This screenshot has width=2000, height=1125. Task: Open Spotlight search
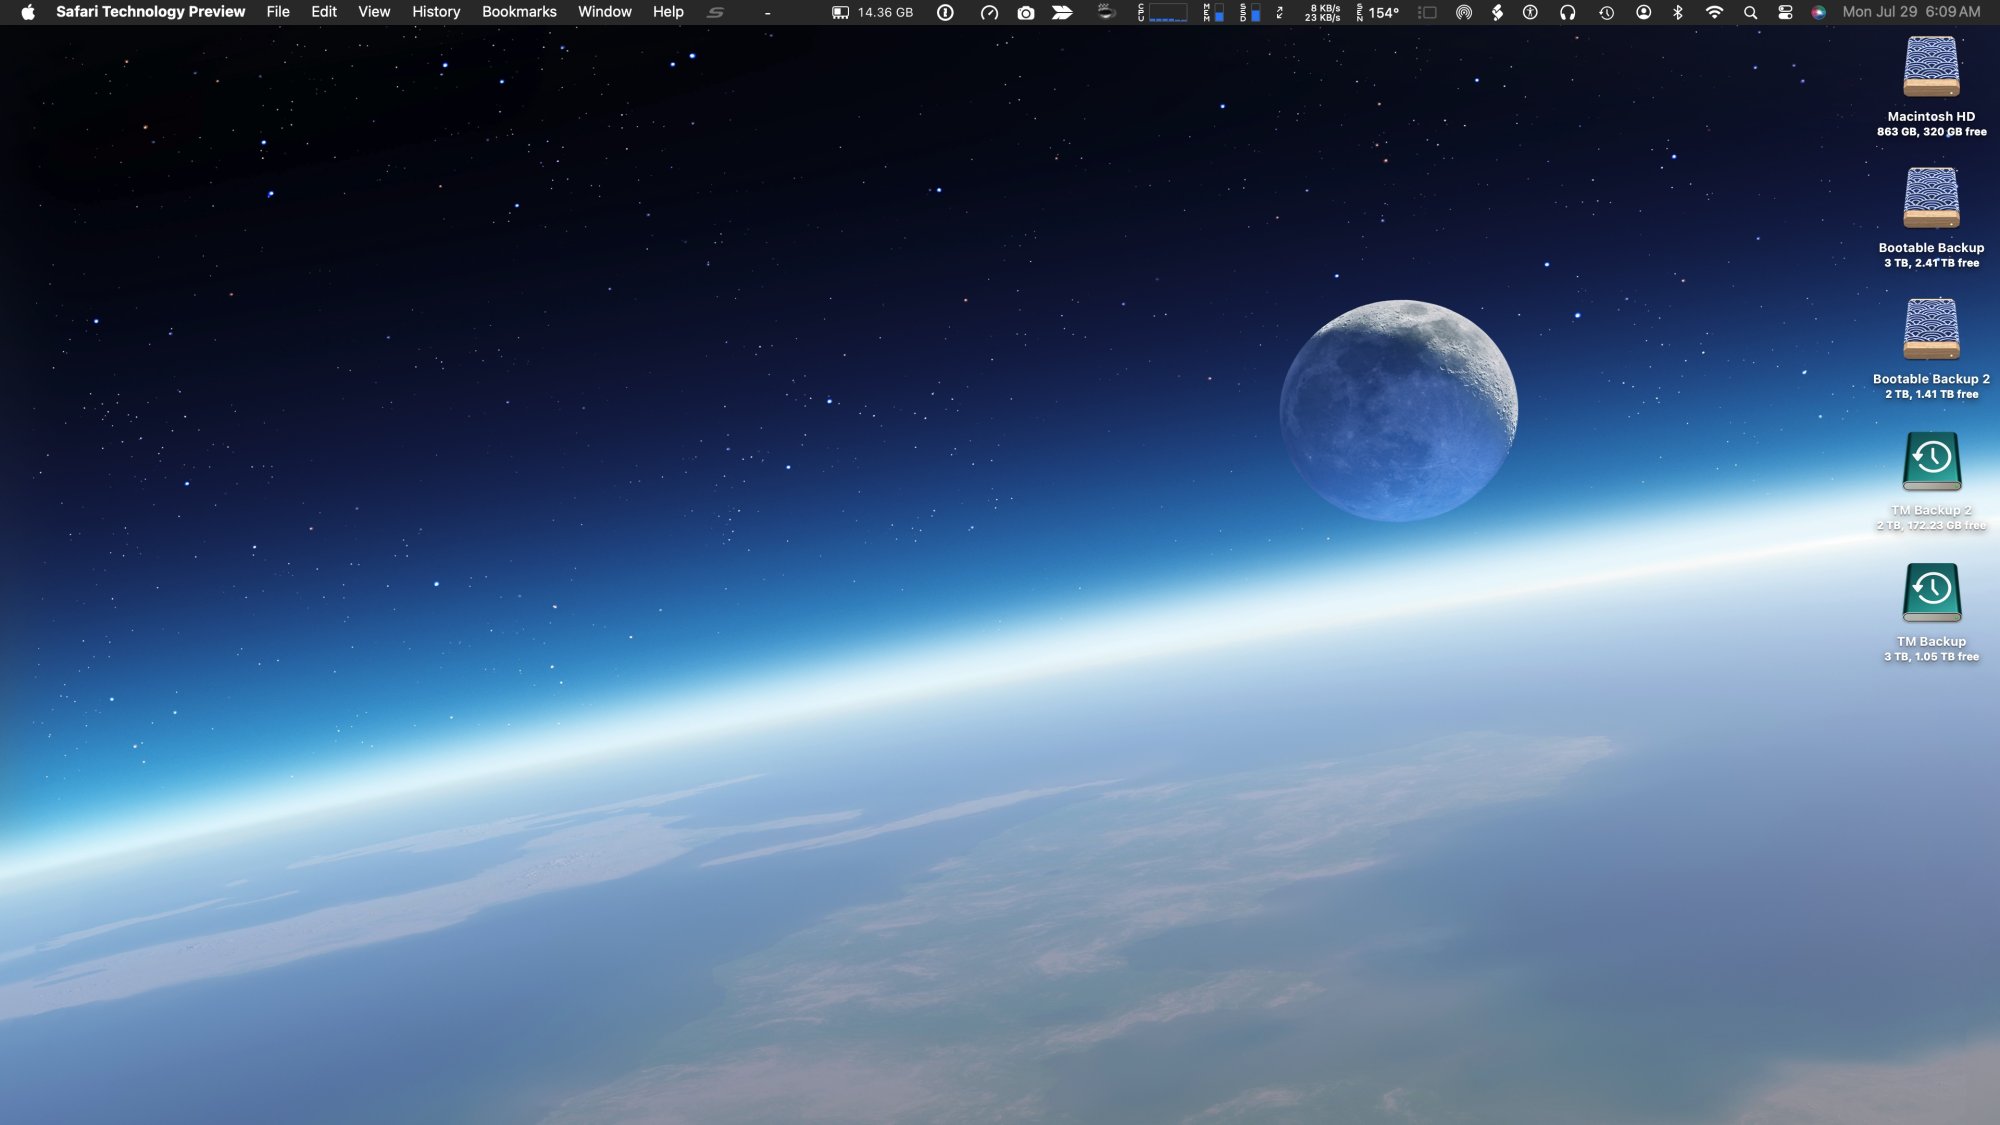(x=1750, y=13)
